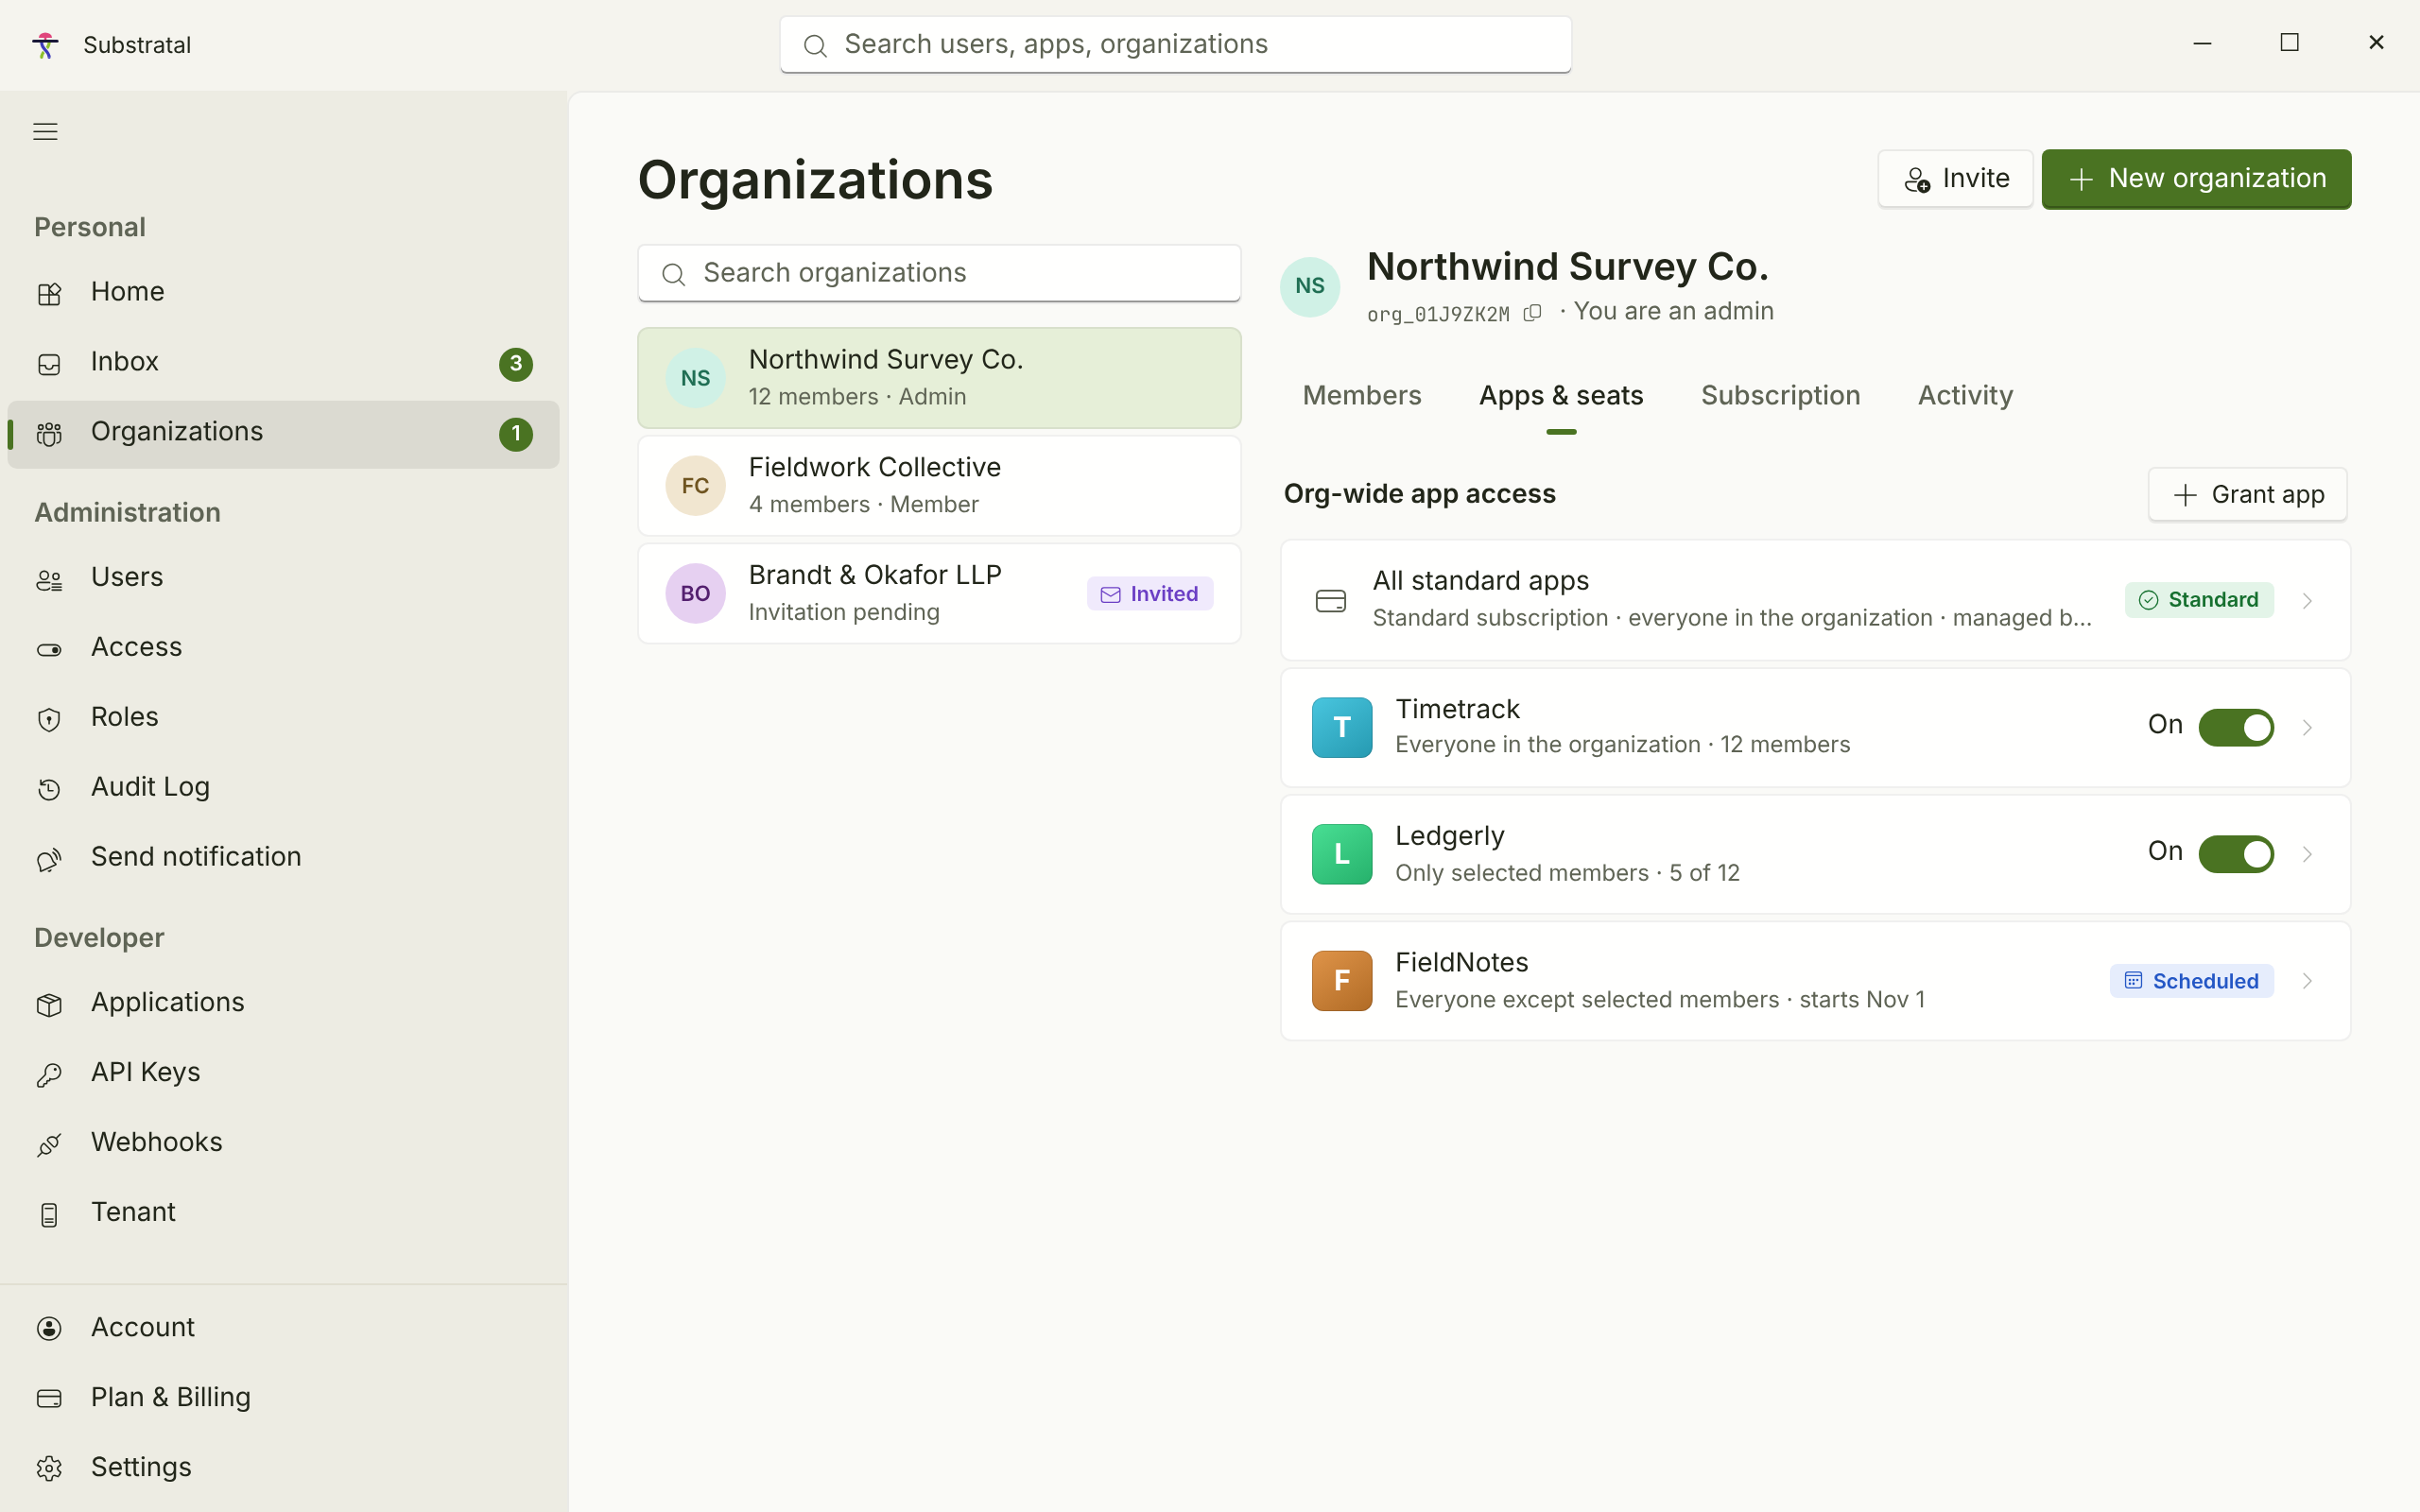The height and width of the screenshot is (1512, 2420).
Task: Click the Webhooks plug icon
Action: click(49, 1144)
